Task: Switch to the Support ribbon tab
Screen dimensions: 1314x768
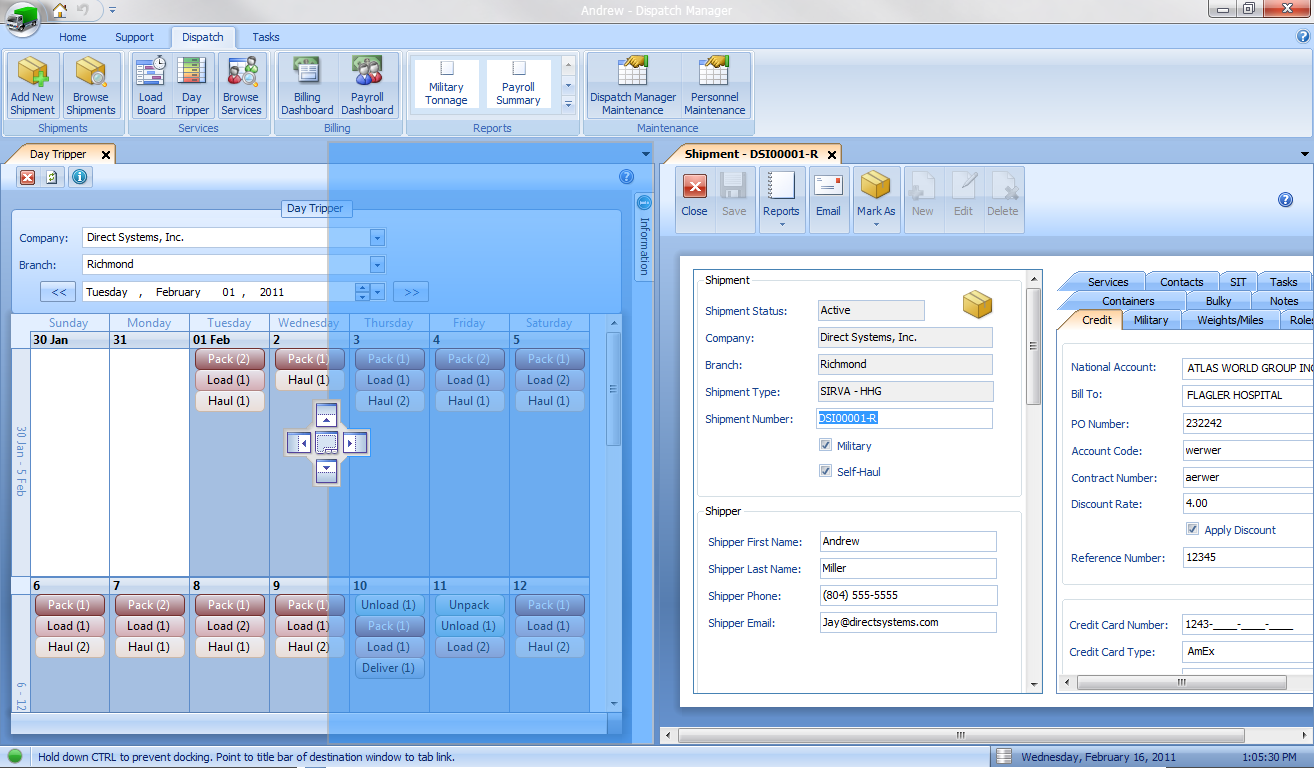Action: [134, 37]
